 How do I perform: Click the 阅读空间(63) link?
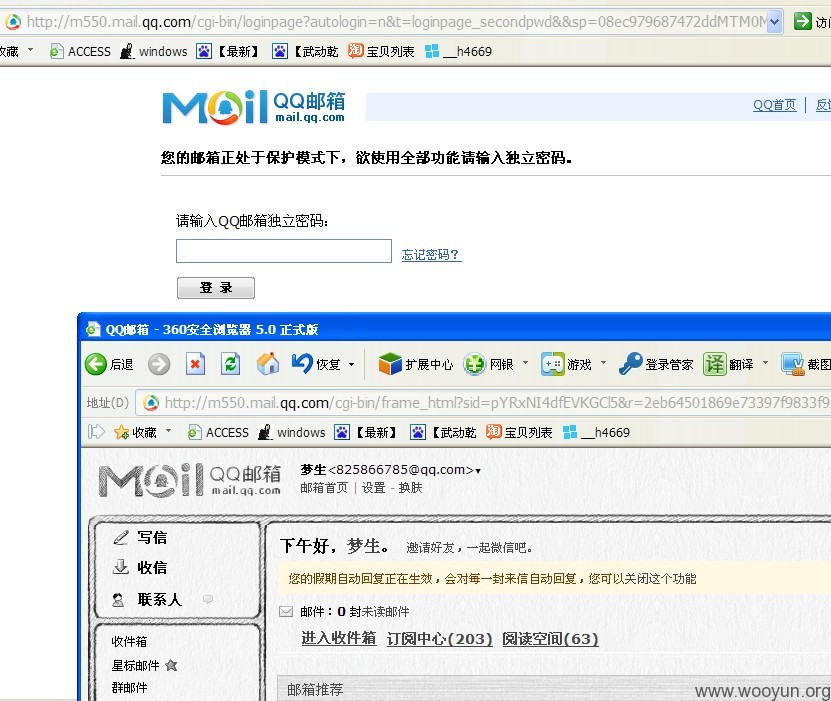[x=550, y=638]
